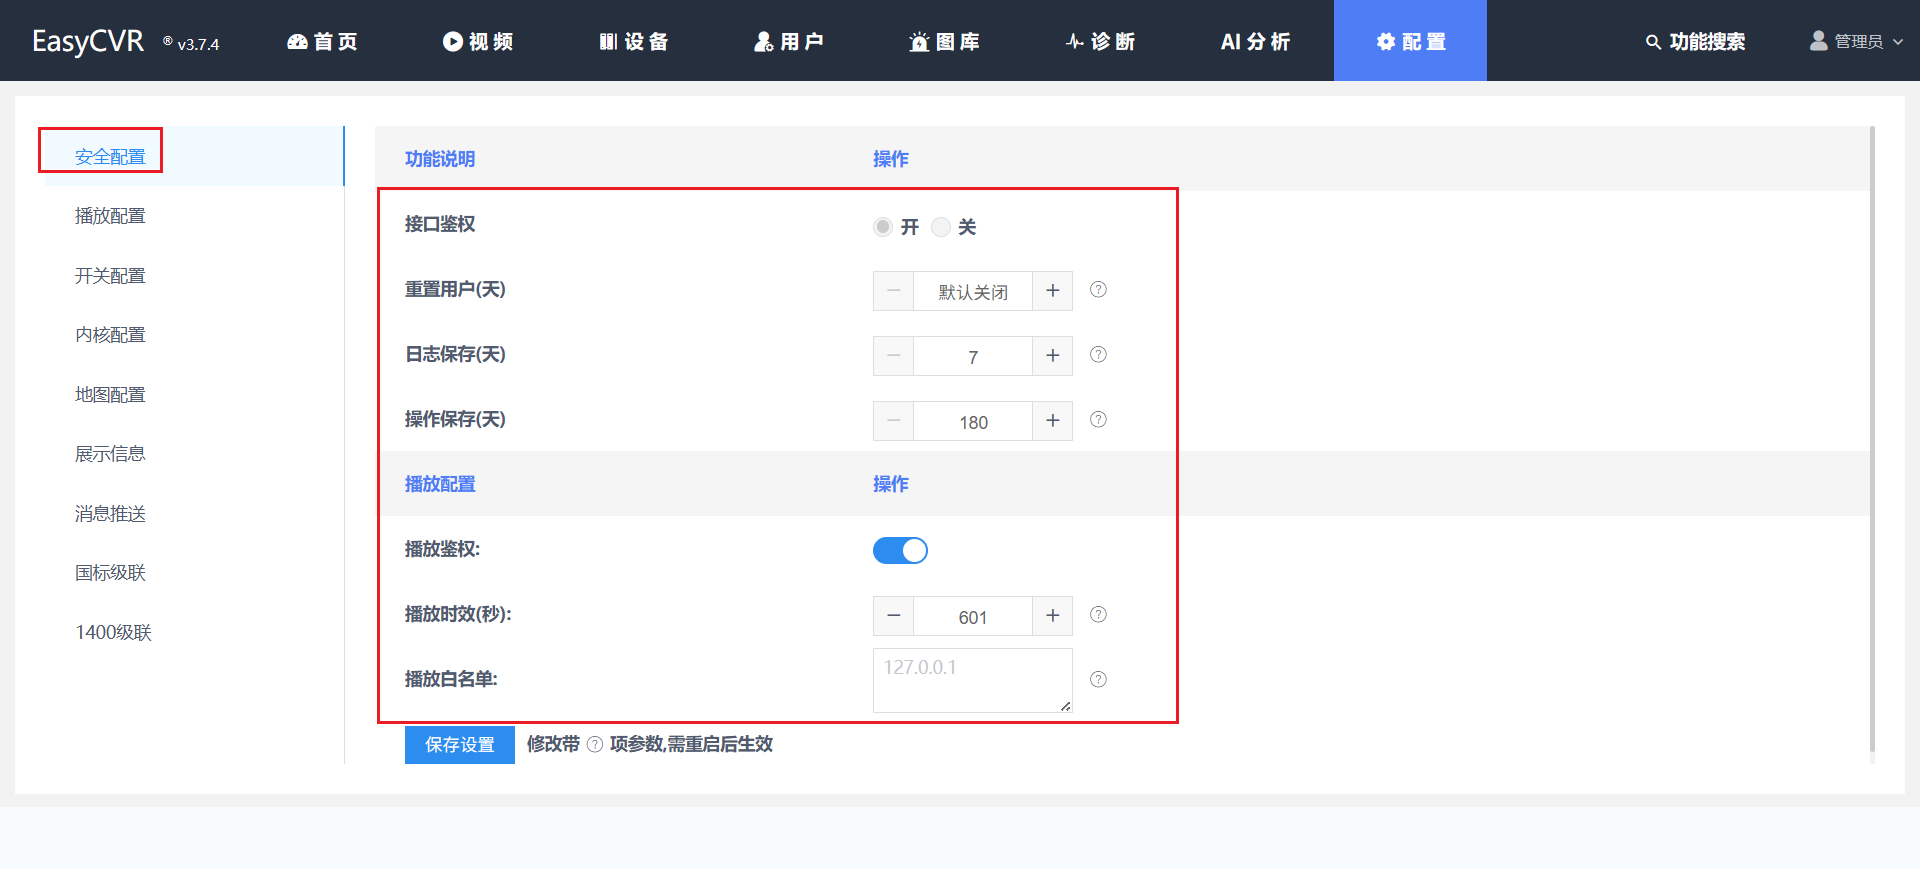Switch to 播放配置 in sidebar
The image size is (1920, 869).
click(x=110, y=216)
